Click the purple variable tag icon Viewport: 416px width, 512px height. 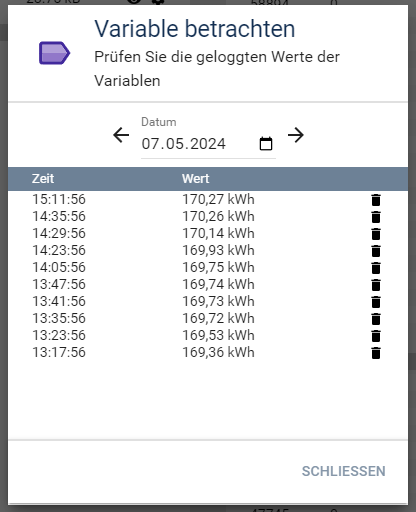(55, 53)
